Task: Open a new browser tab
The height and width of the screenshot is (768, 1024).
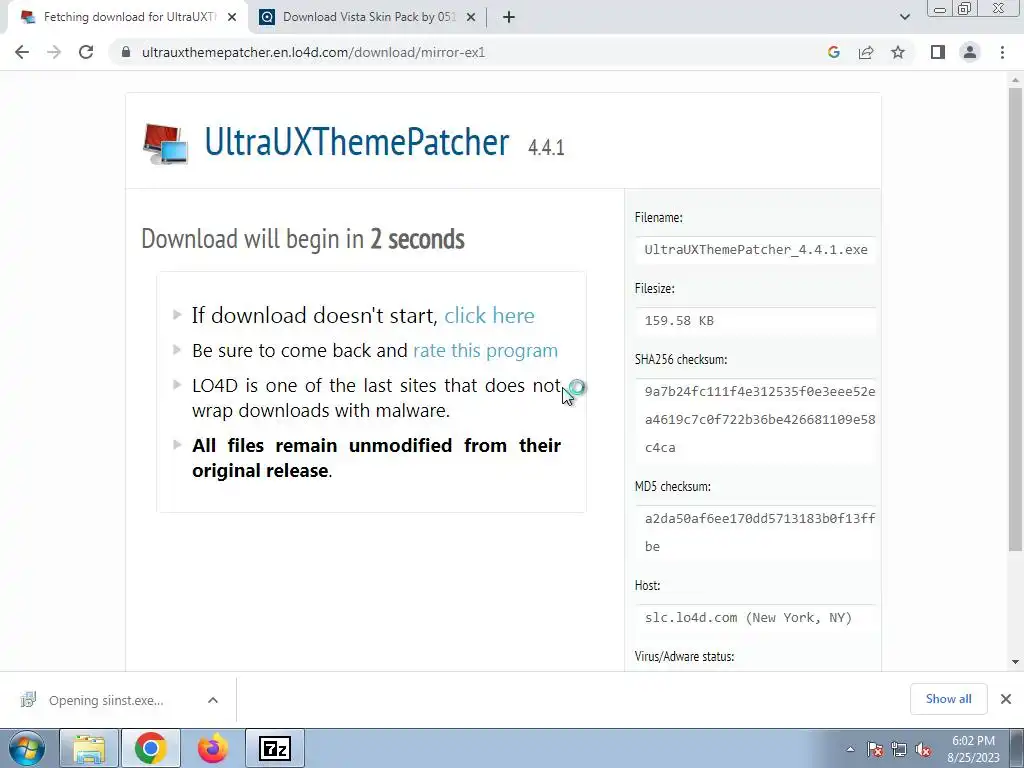Action: tap(509, 18)
